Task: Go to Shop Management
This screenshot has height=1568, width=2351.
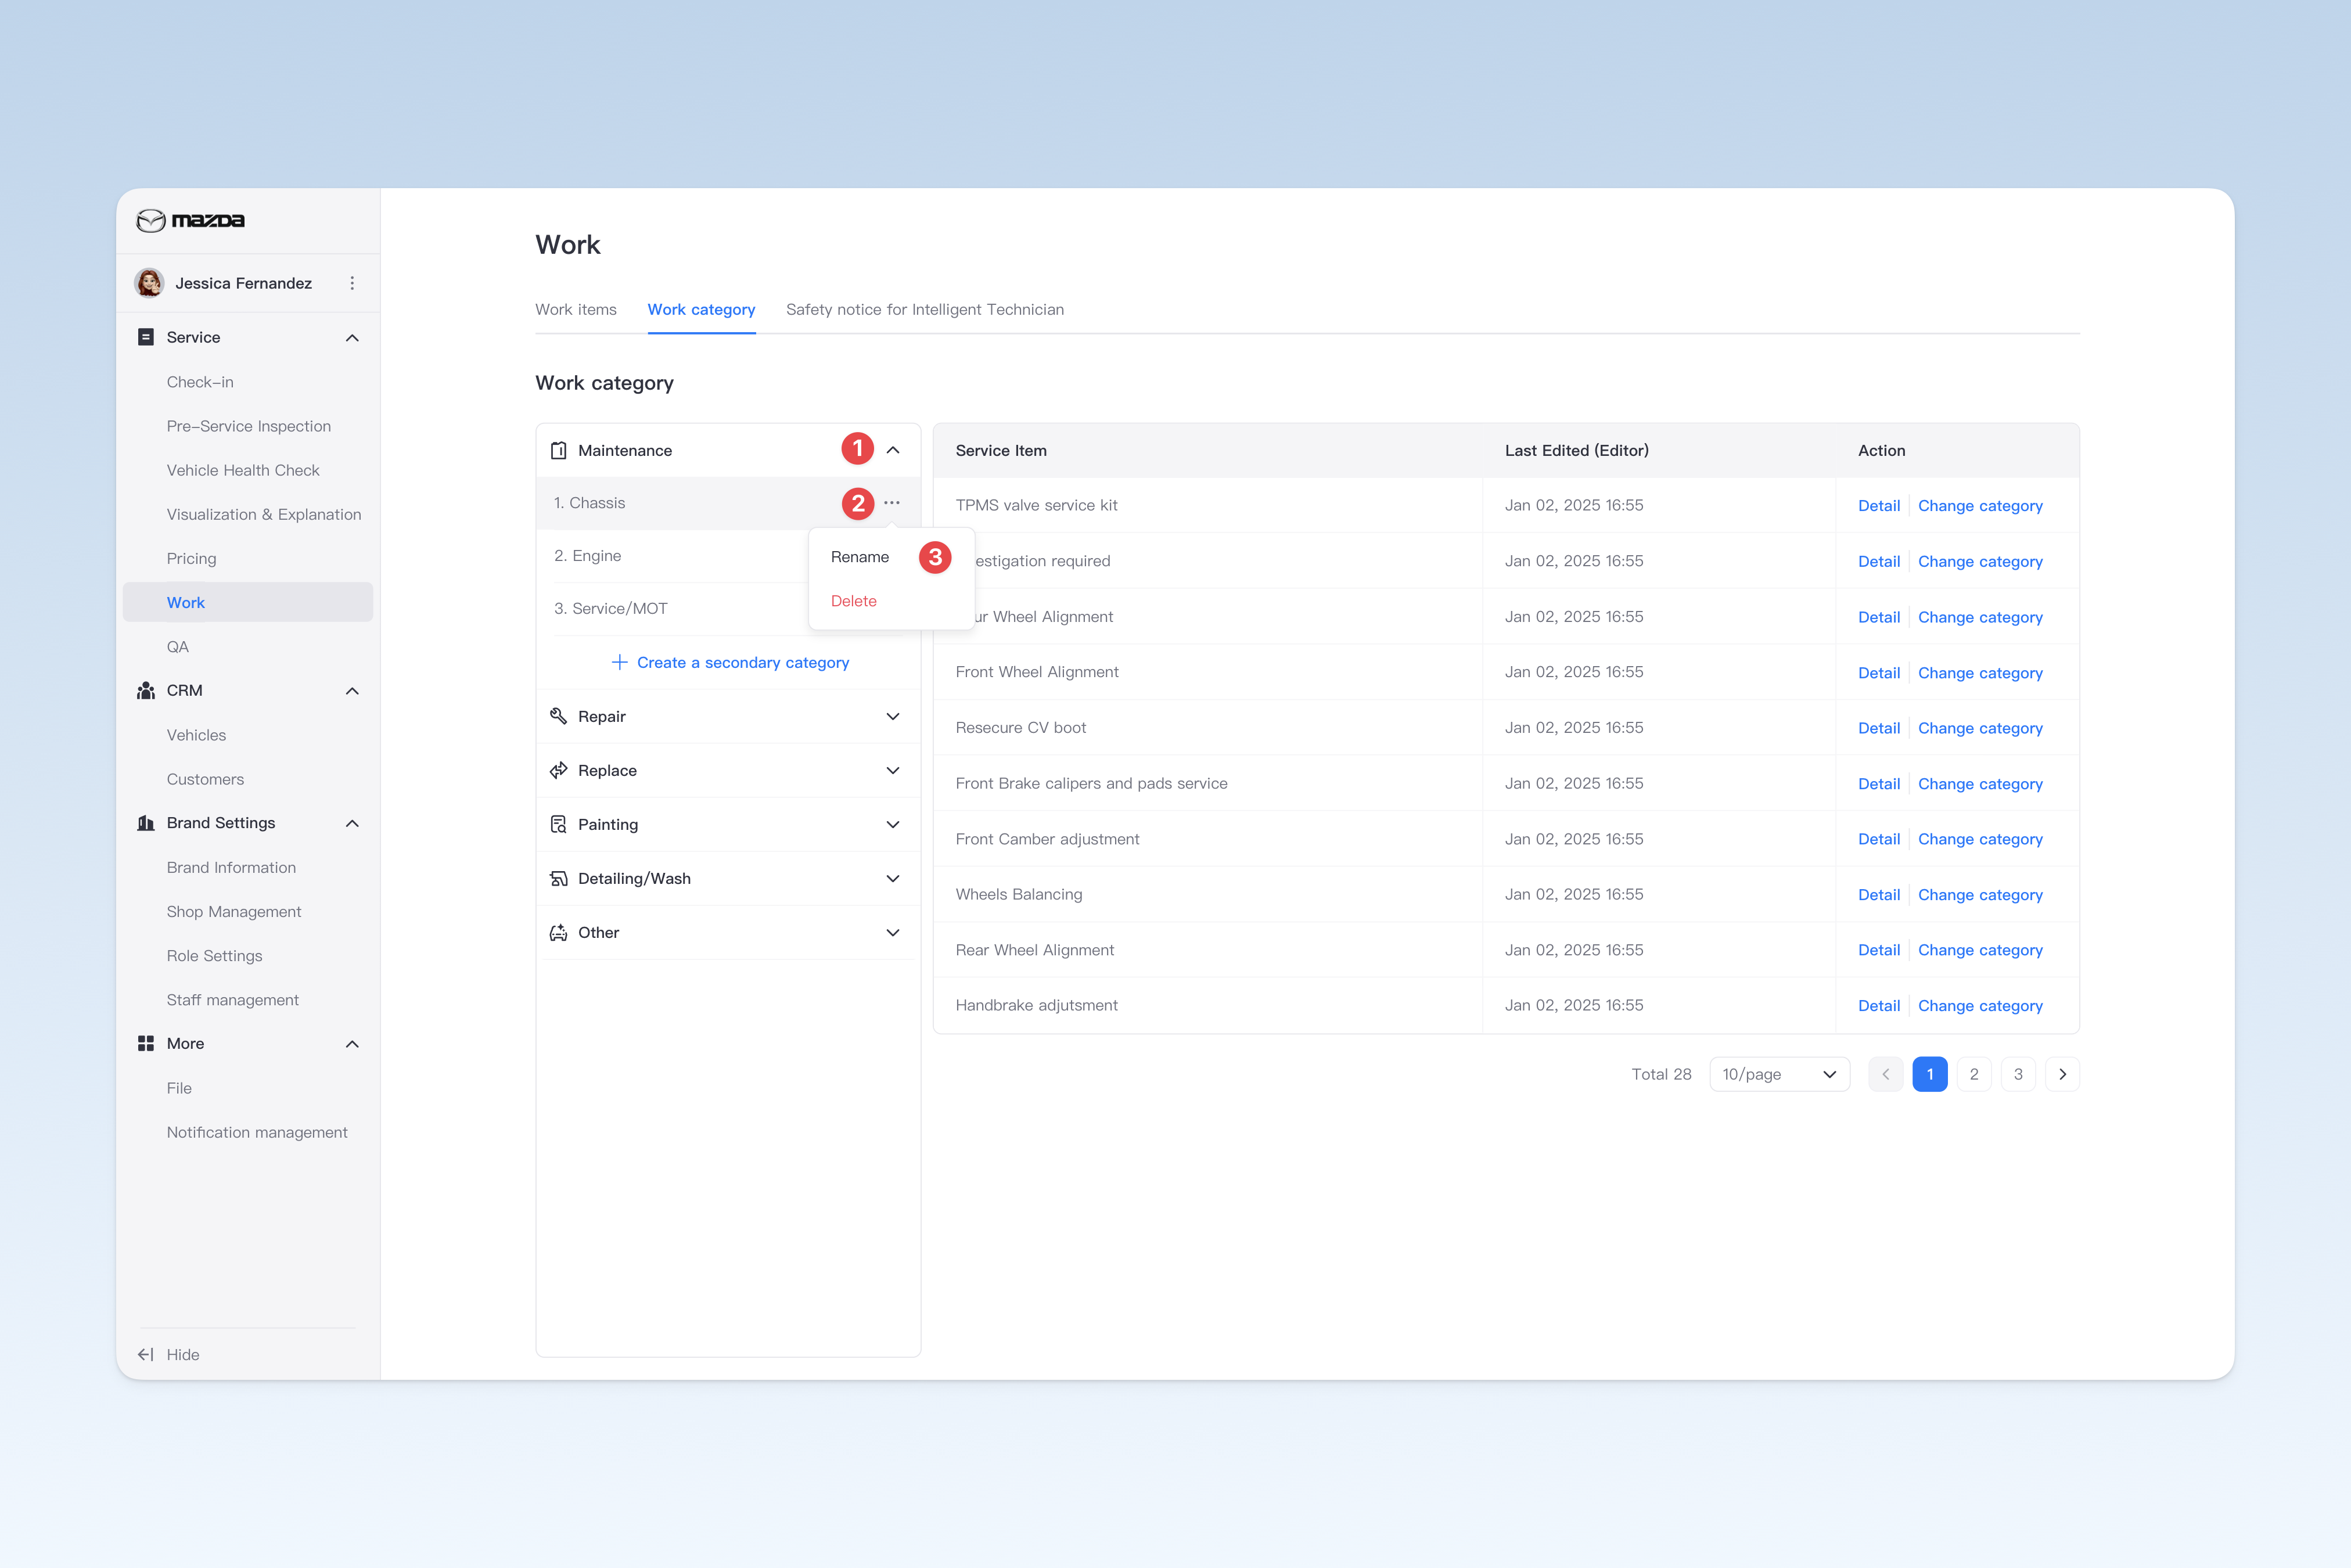Action: coord(234,911)
